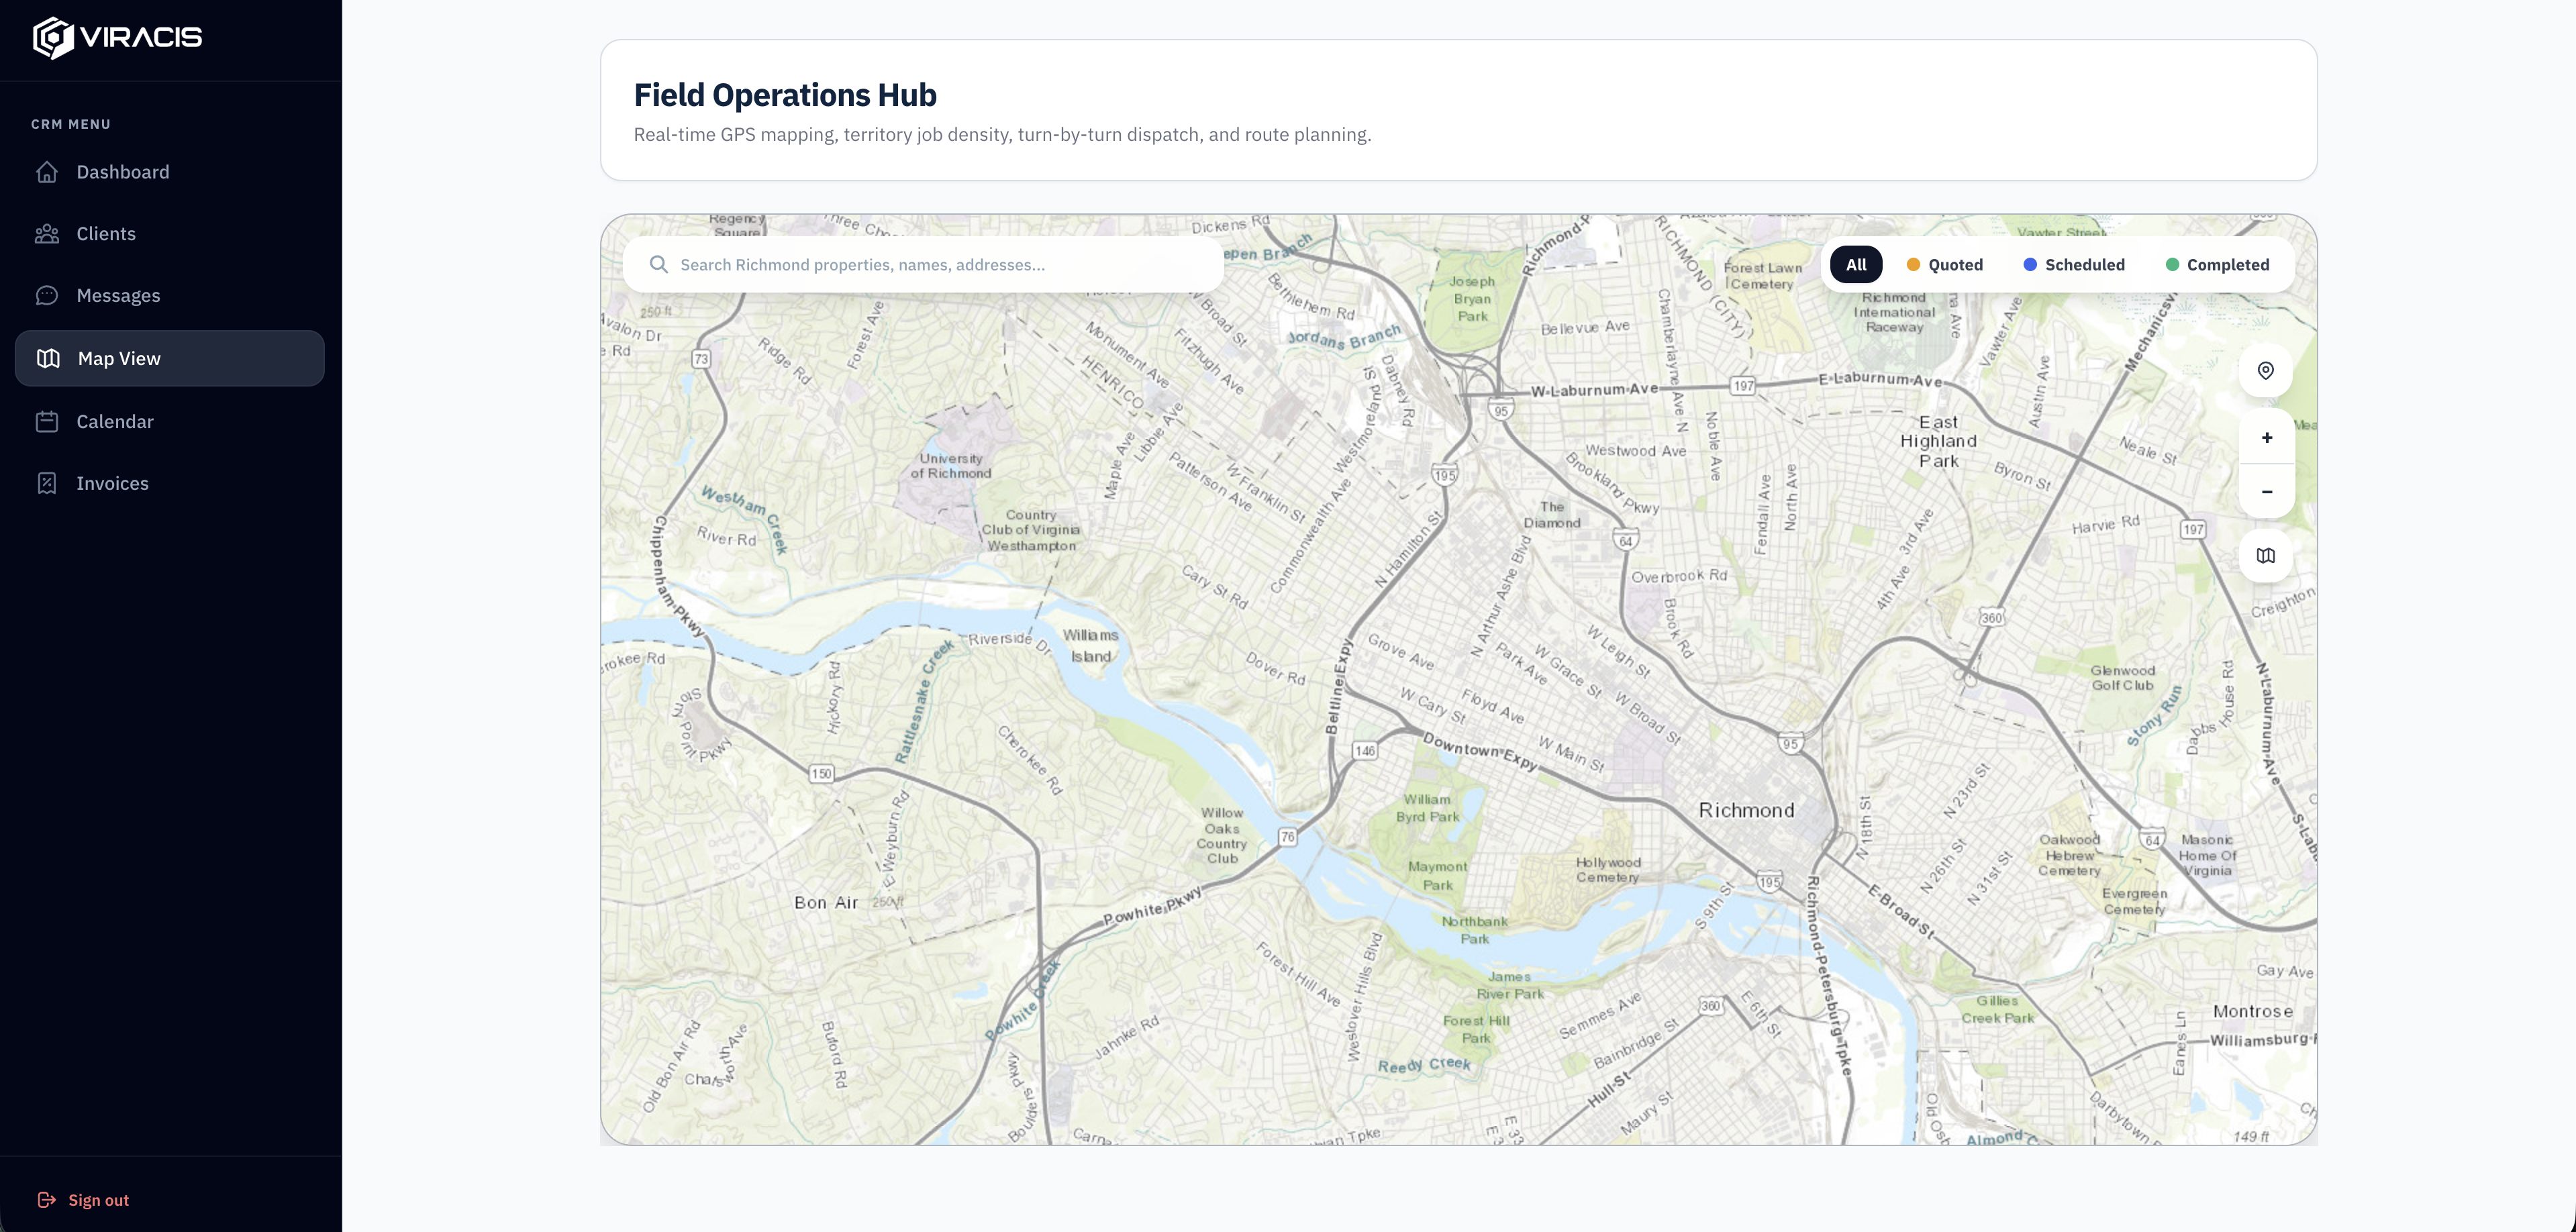Click the Invoices receipt icon
Viewport: 2576px width, 1232px height.
pyautogui.click(x=47, y=483)
